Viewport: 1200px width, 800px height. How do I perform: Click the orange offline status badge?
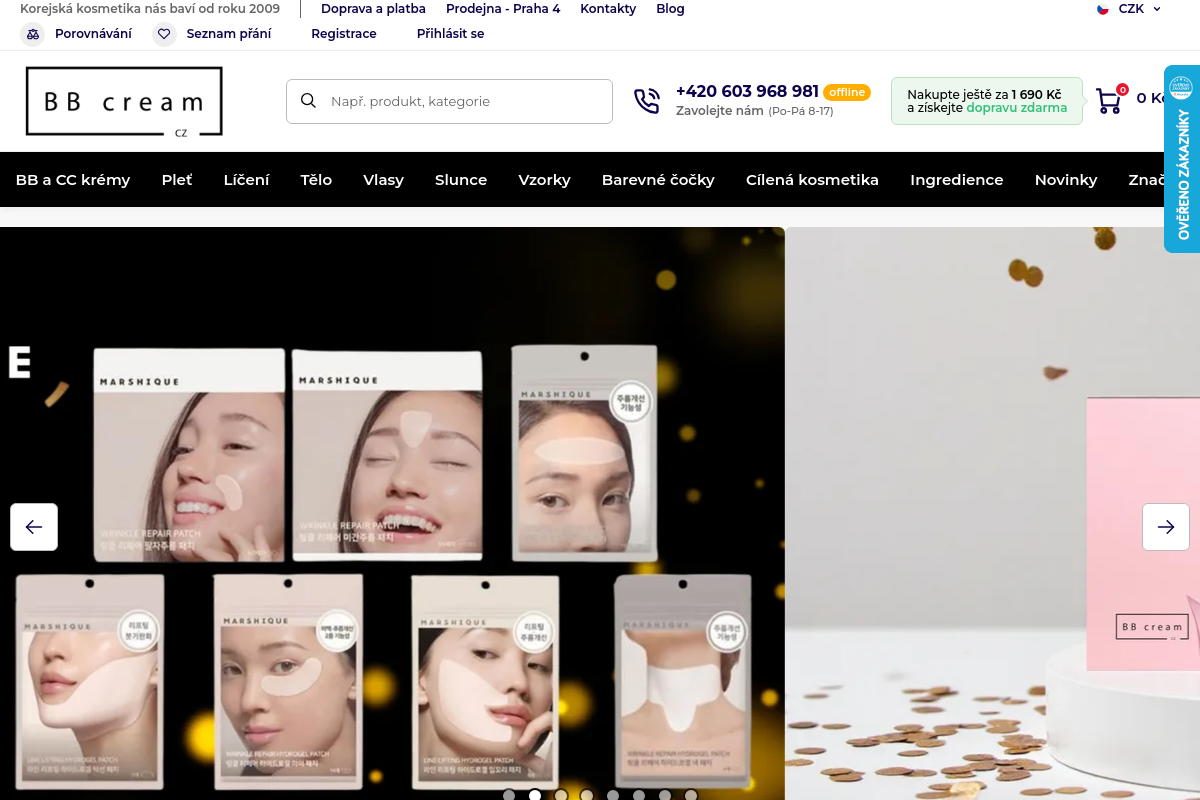click(x=847, y=92)
